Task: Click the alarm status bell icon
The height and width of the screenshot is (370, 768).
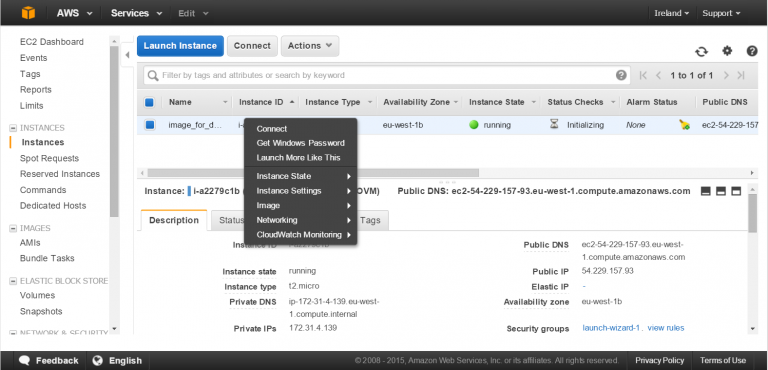Action: click(x=685, y=125)
